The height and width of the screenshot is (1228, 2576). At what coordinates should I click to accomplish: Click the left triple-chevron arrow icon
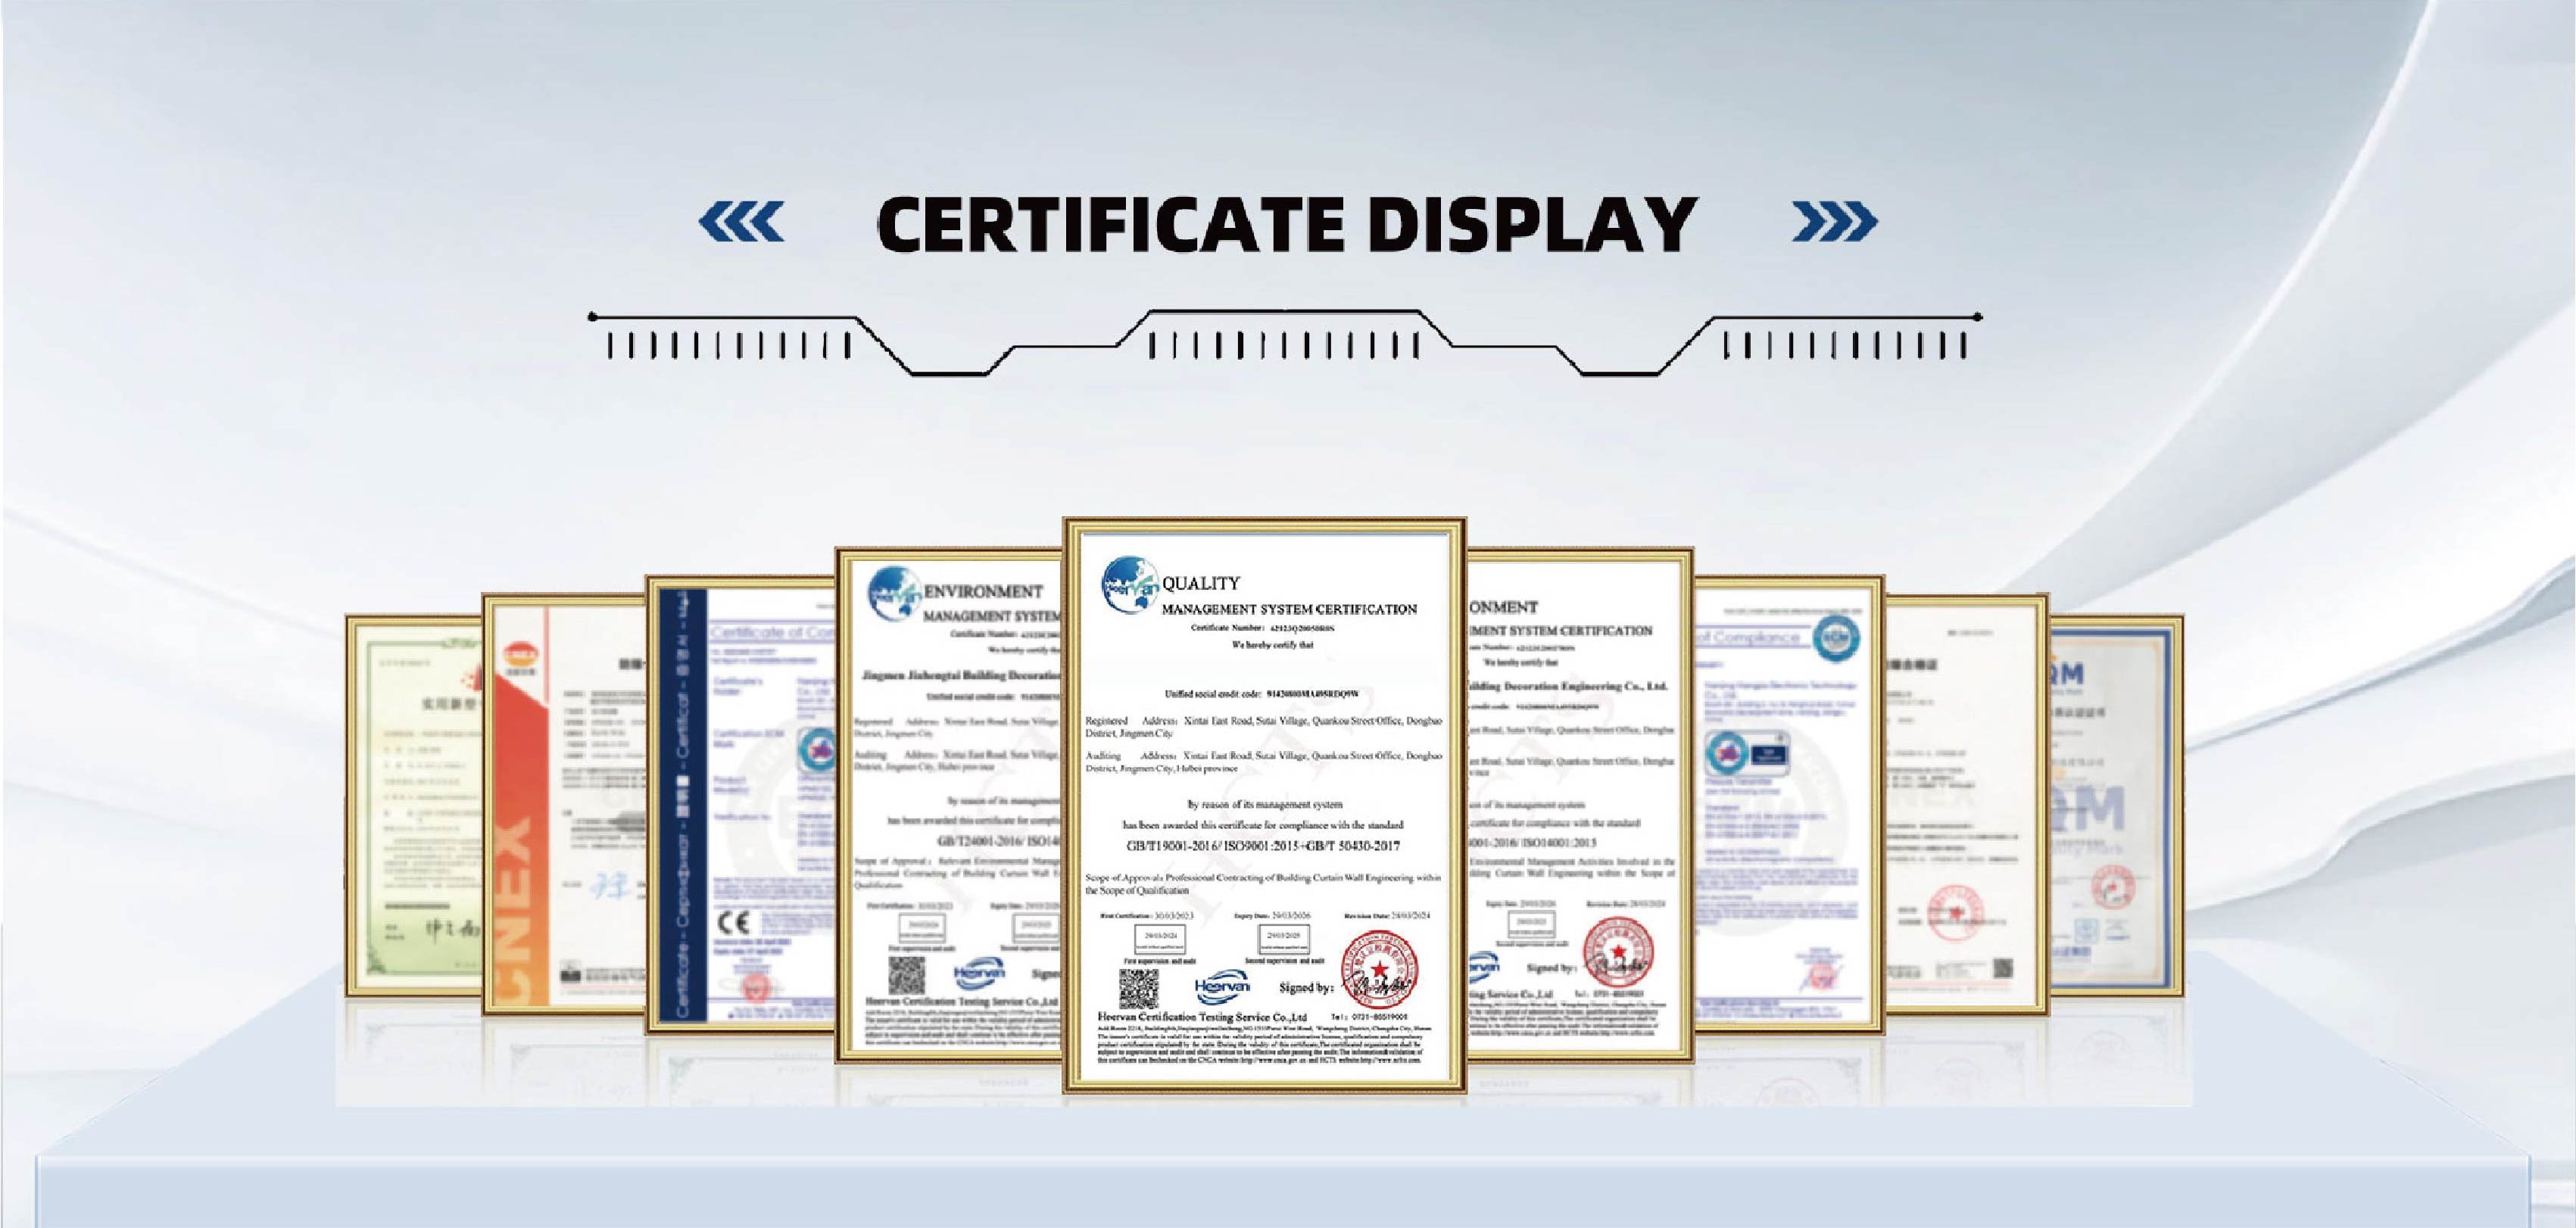[x=741, y=222]
